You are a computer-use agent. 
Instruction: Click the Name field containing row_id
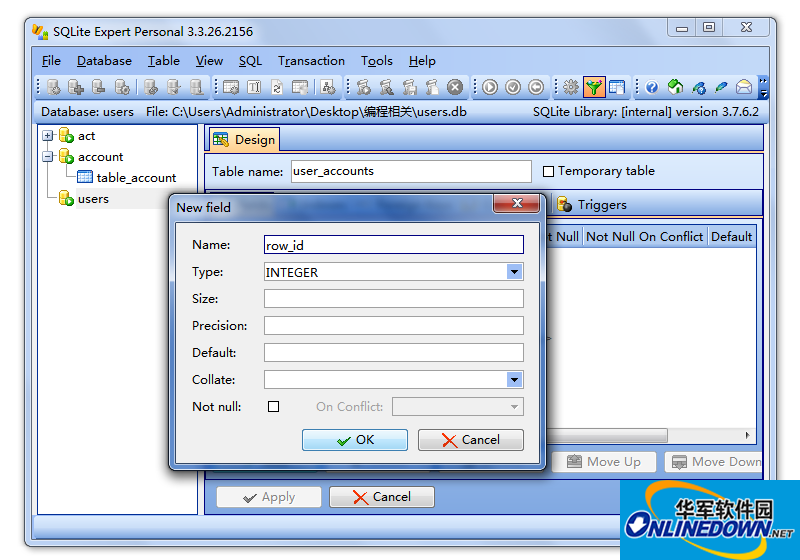click(394, 245)
